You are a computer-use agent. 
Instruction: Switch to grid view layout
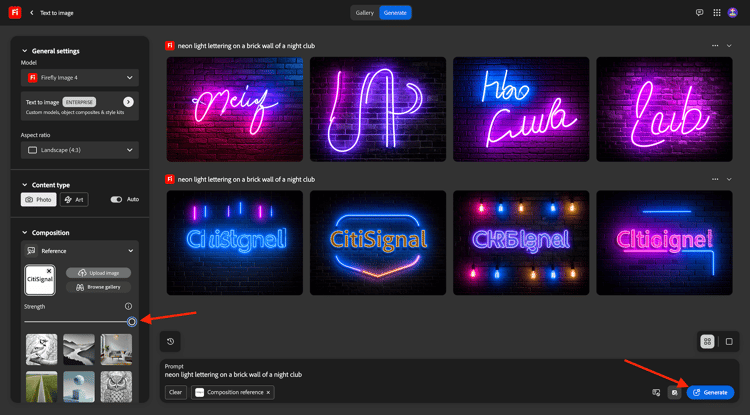coord(707,341)
